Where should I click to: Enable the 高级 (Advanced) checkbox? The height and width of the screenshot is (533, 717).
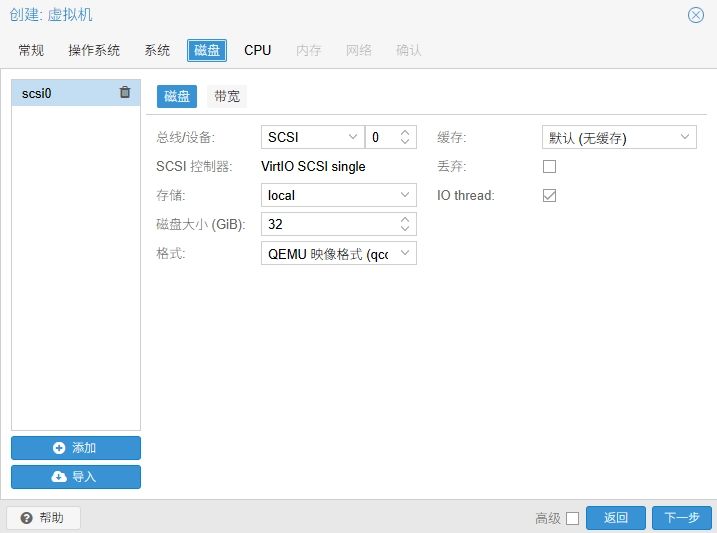[x=572, y=518]
